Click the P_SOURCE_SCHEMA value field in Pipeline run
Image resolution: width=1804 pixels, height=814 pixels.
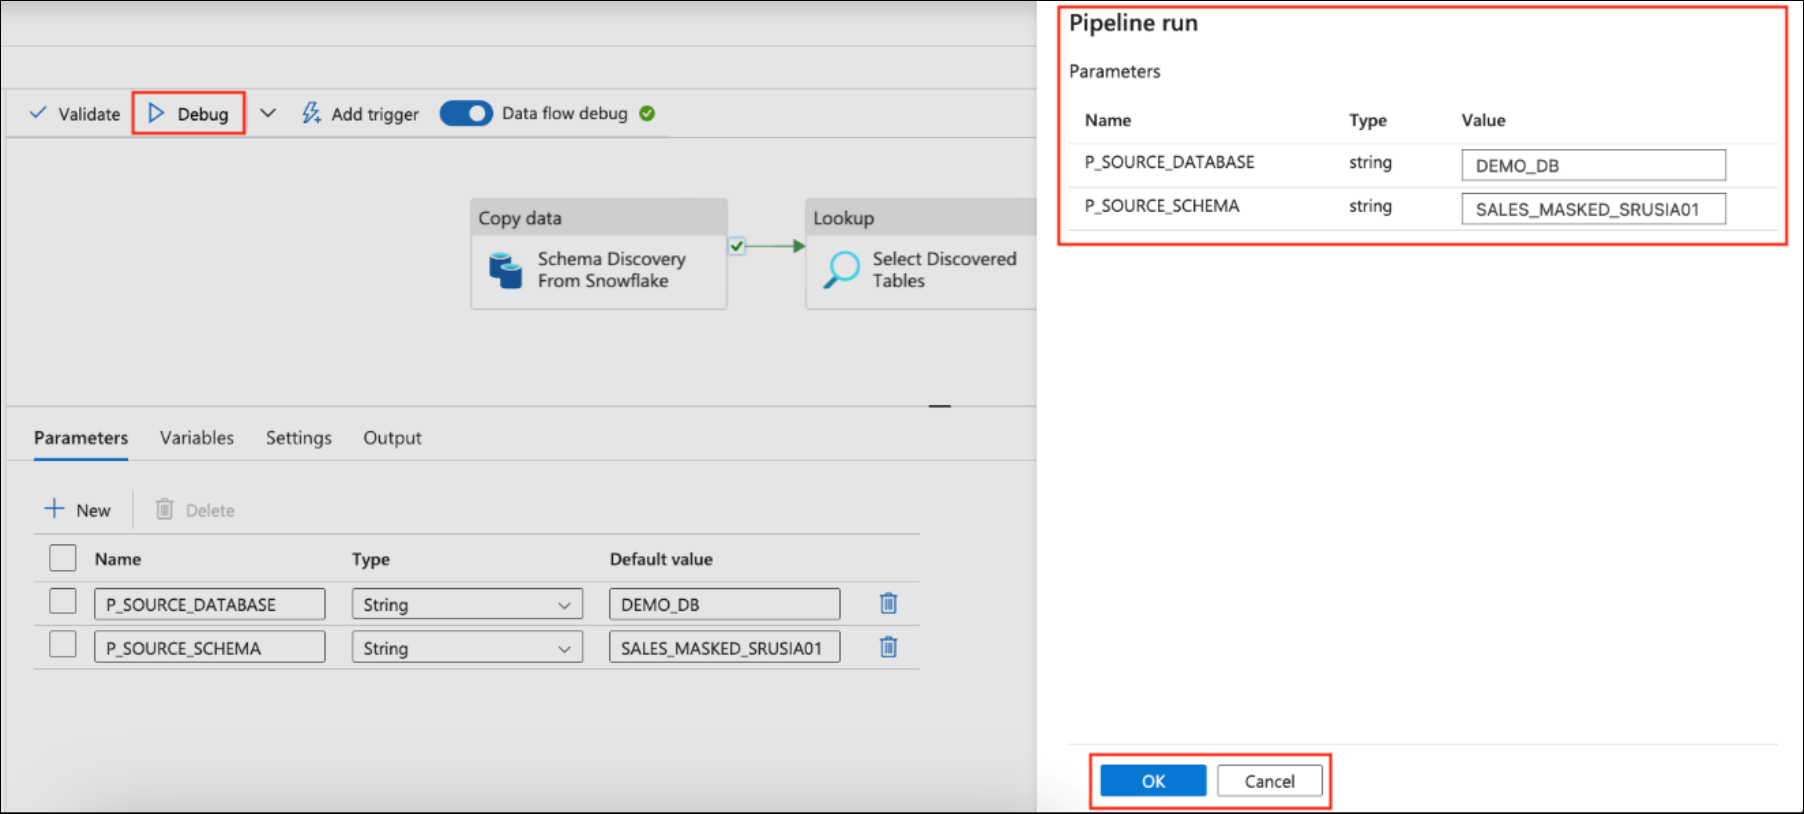point(1592,209)
